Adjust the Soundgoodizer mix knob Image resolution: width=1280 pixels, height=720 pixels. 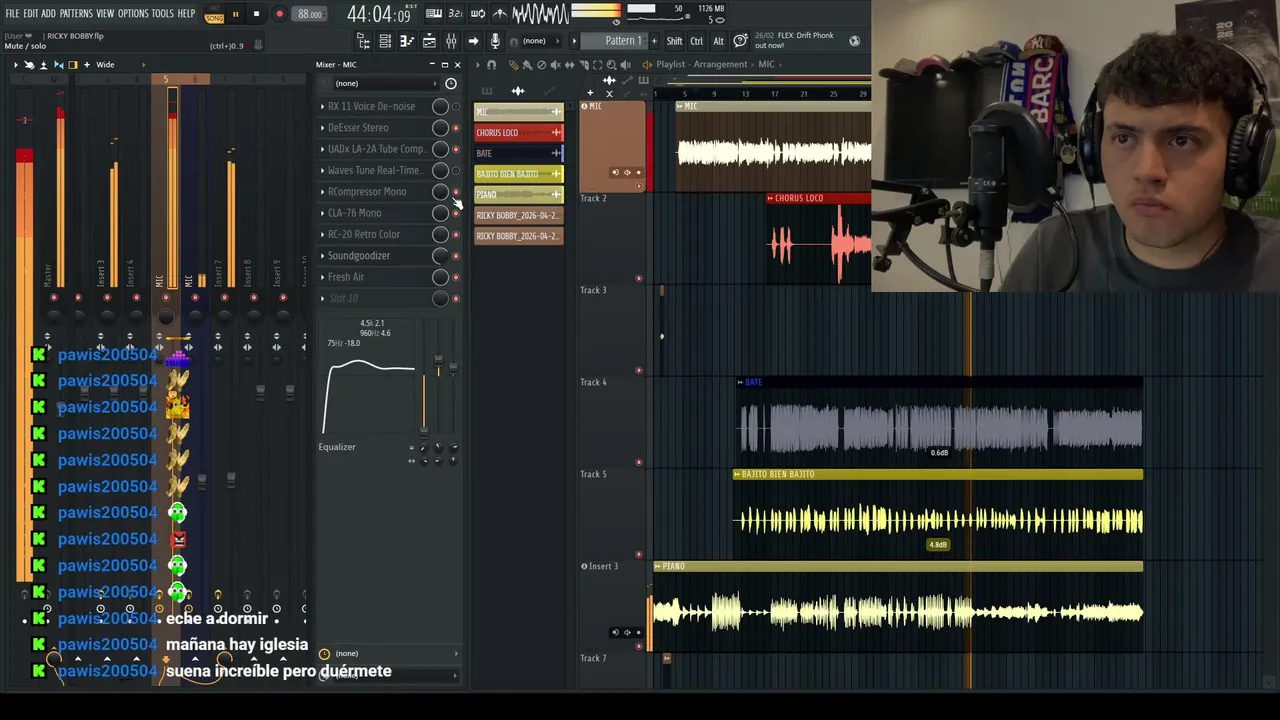click(x=440, y=256)
